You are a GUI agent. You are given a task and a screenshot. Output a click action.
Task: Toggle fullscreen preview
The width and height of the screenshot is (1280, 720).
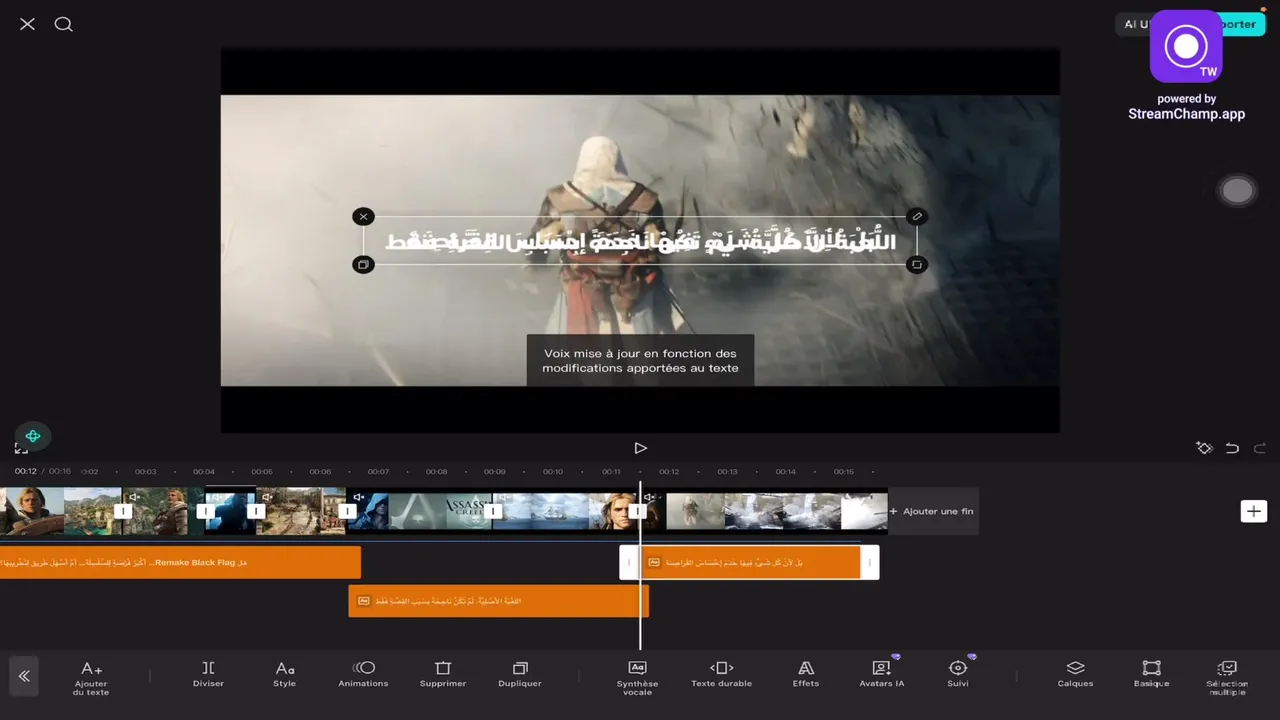[21, 448]
